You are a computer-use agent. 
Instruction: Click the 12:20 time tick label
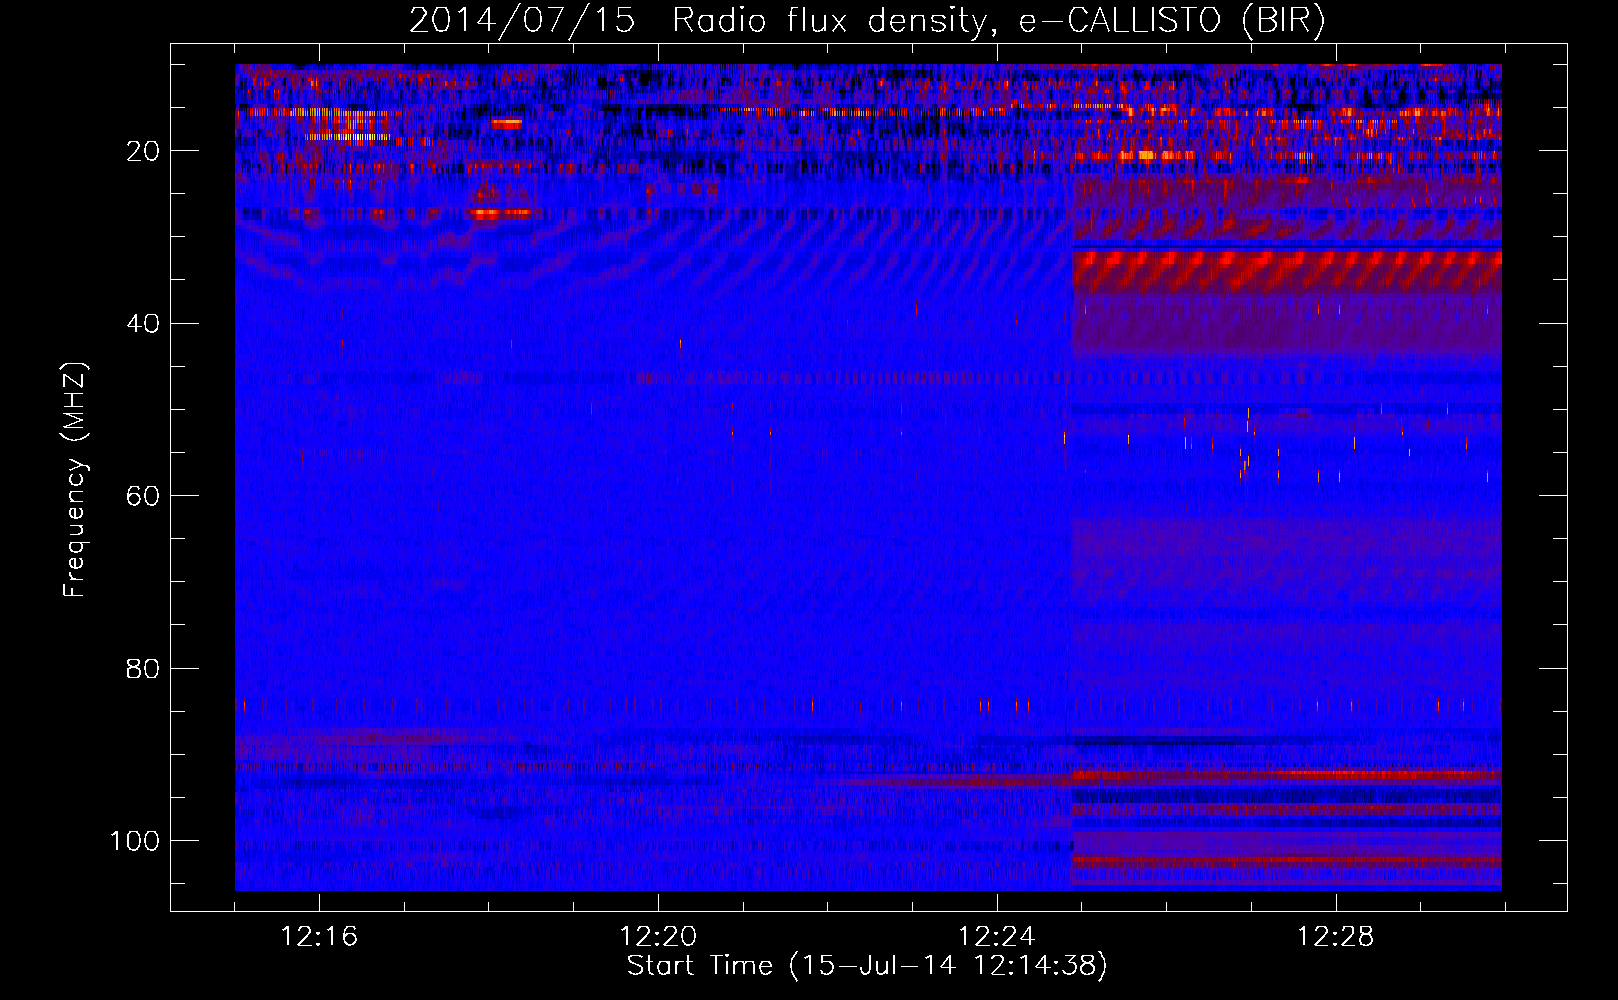(x=658, y=937)
